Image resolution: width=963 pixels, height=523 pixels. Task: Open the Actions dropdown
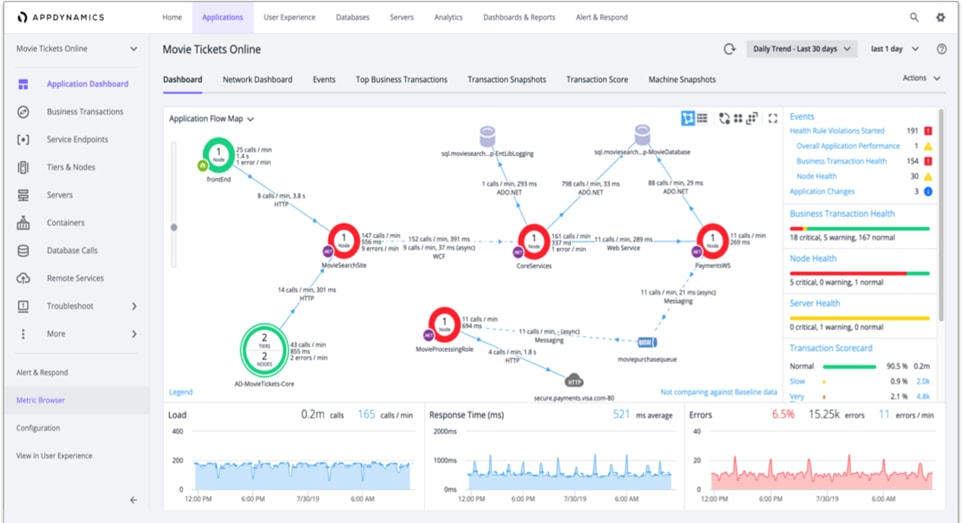click(x=921, y=78)
